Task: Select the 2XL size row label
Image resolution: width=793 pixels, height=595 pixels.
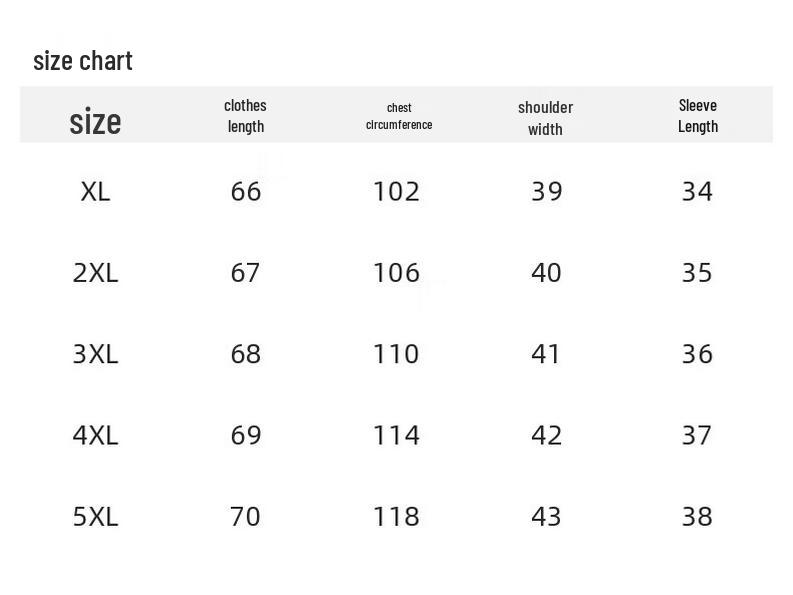Action: 95,273
